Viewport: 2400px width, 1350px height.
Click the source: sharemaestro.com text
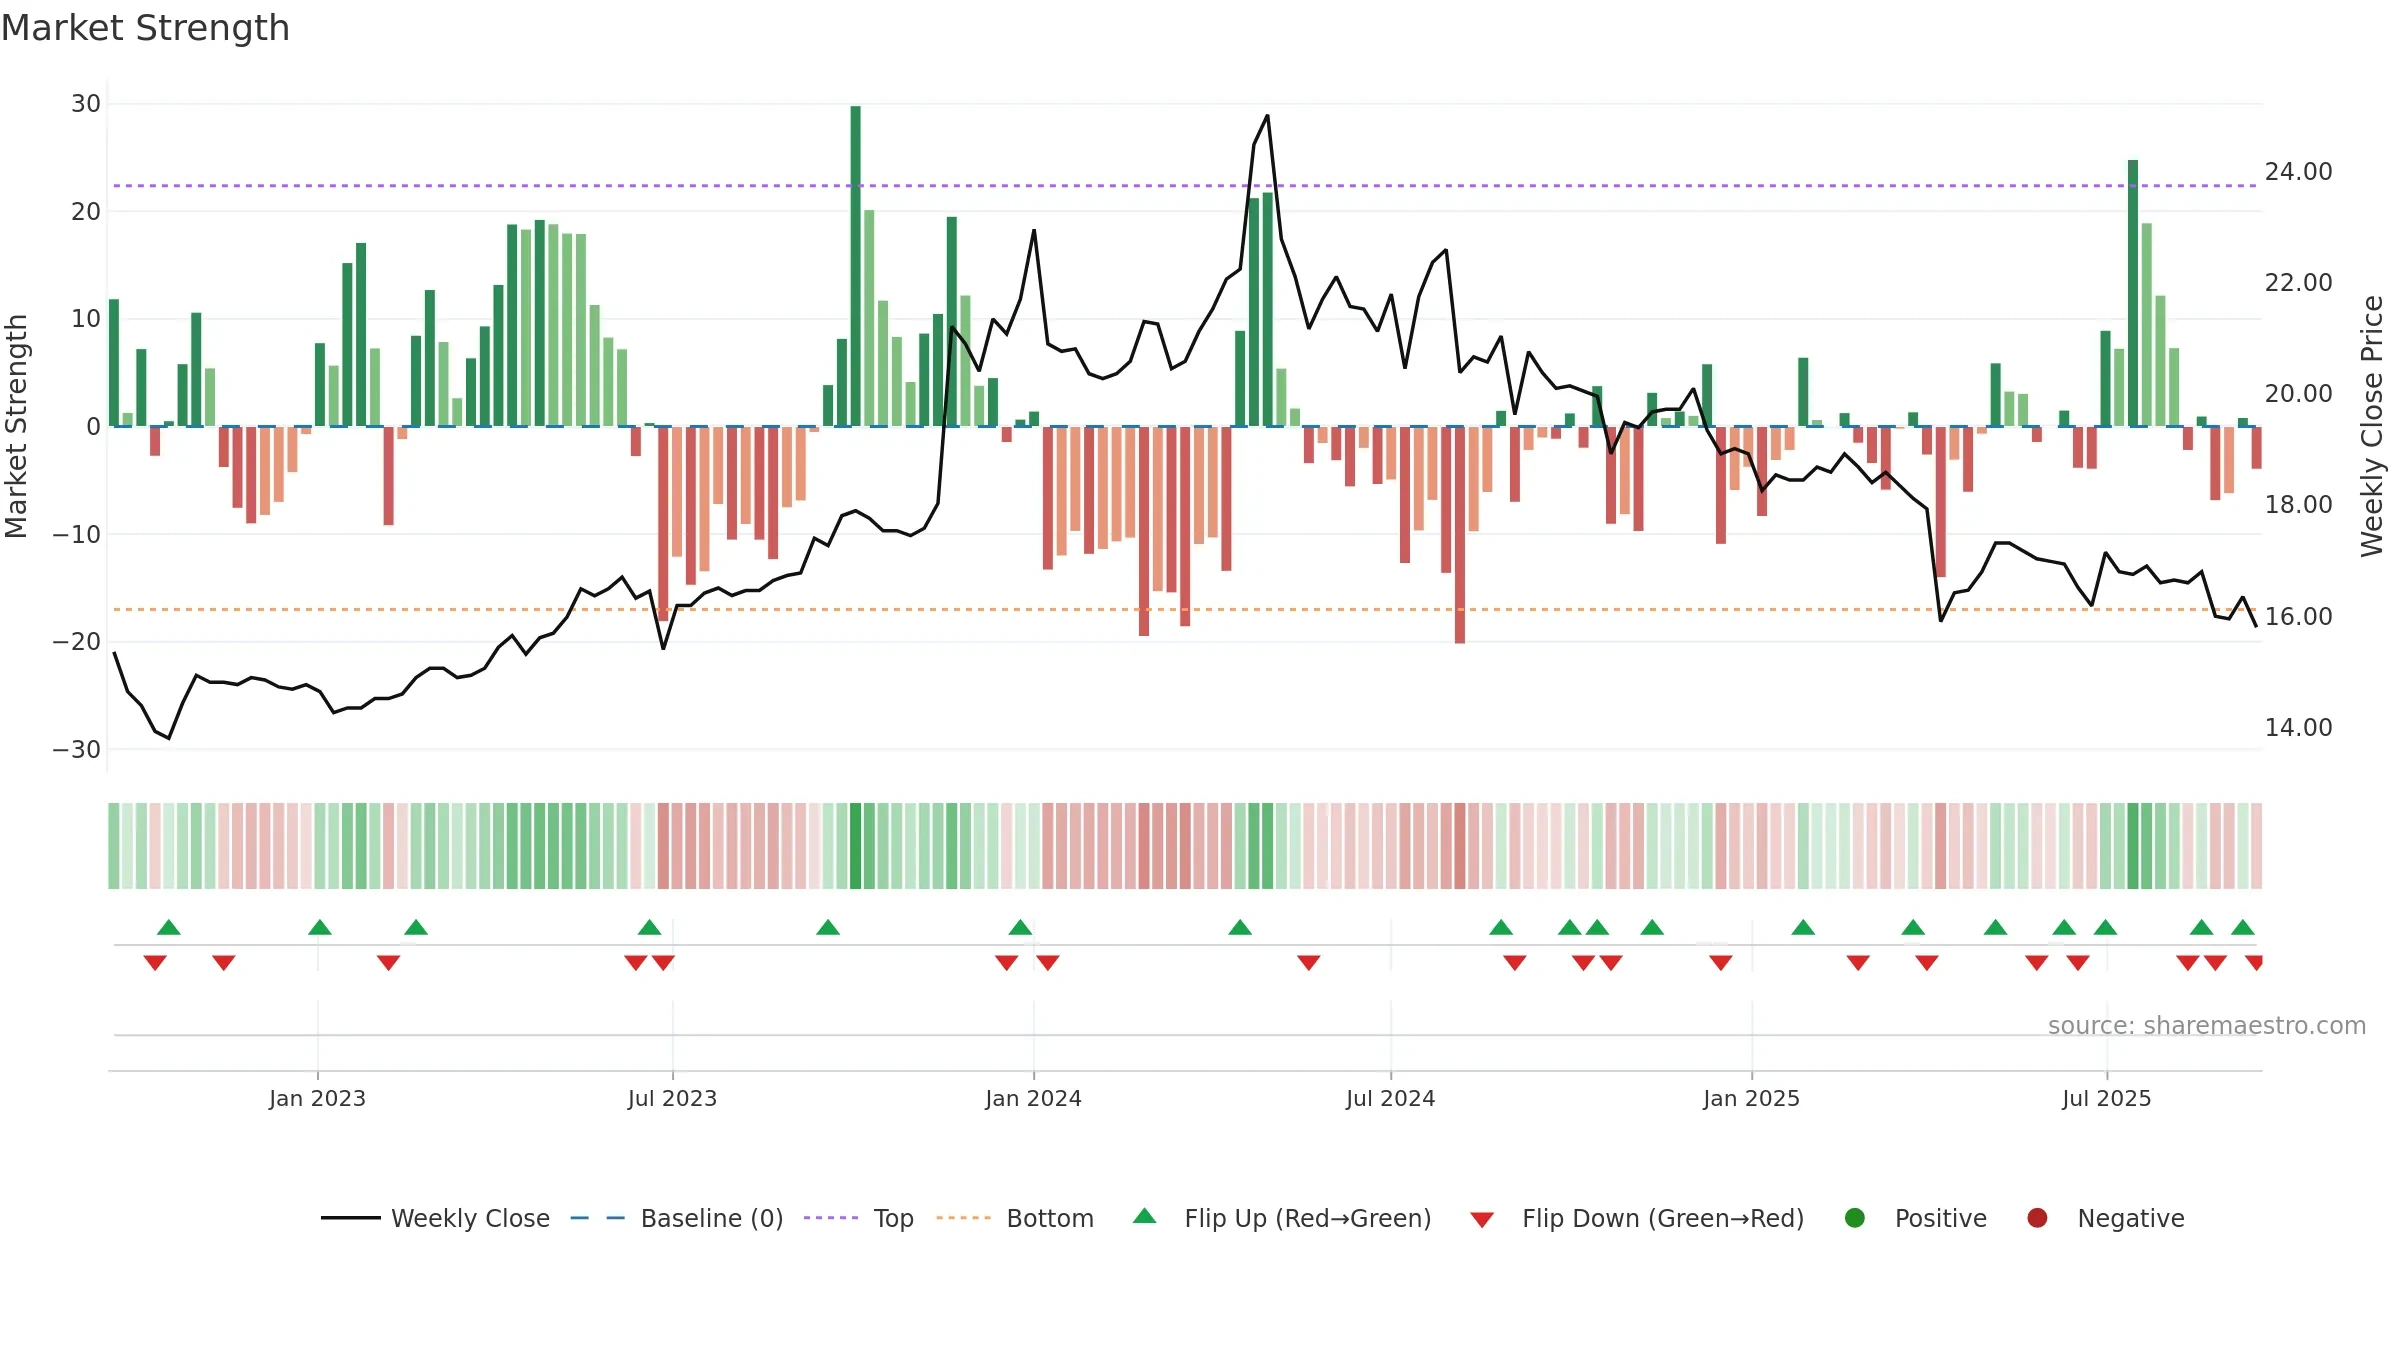coord(2207,1025)
